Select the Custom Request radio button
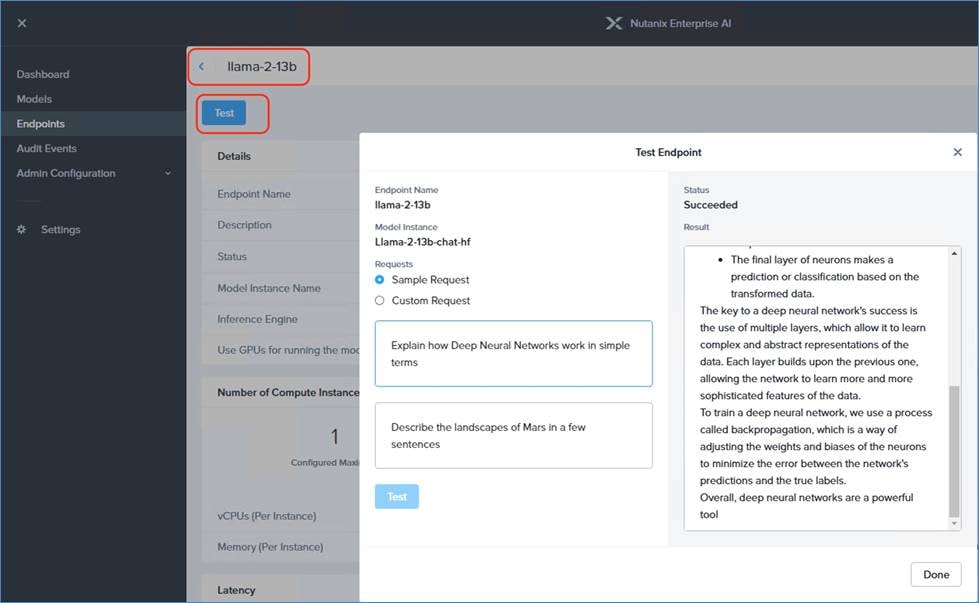The width and height of the screenshot is (979, 603). point(380,300)
